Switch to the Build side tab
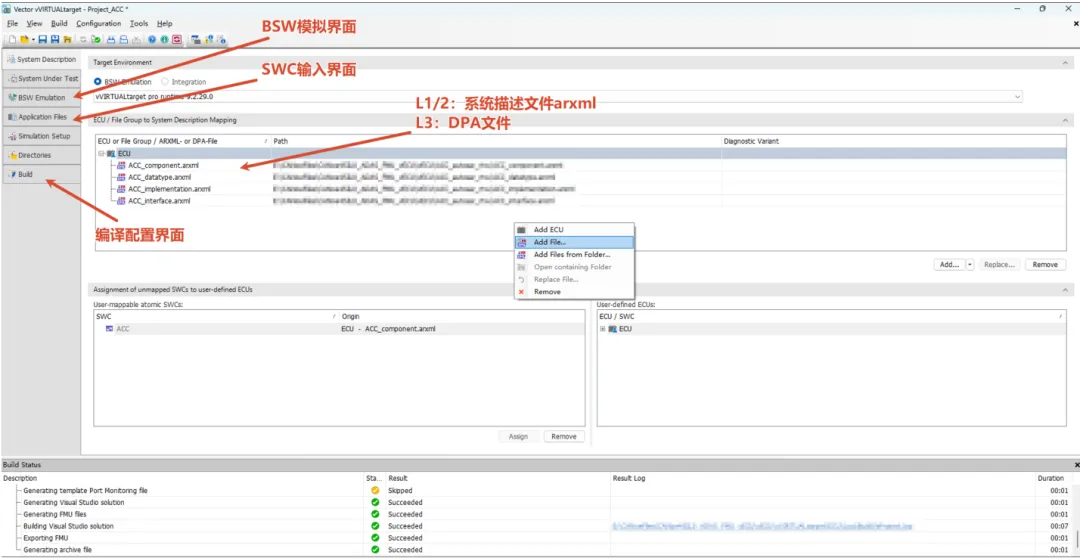Image resolution: width=1080 pixels, height=558 pixels. pos(41,175)
